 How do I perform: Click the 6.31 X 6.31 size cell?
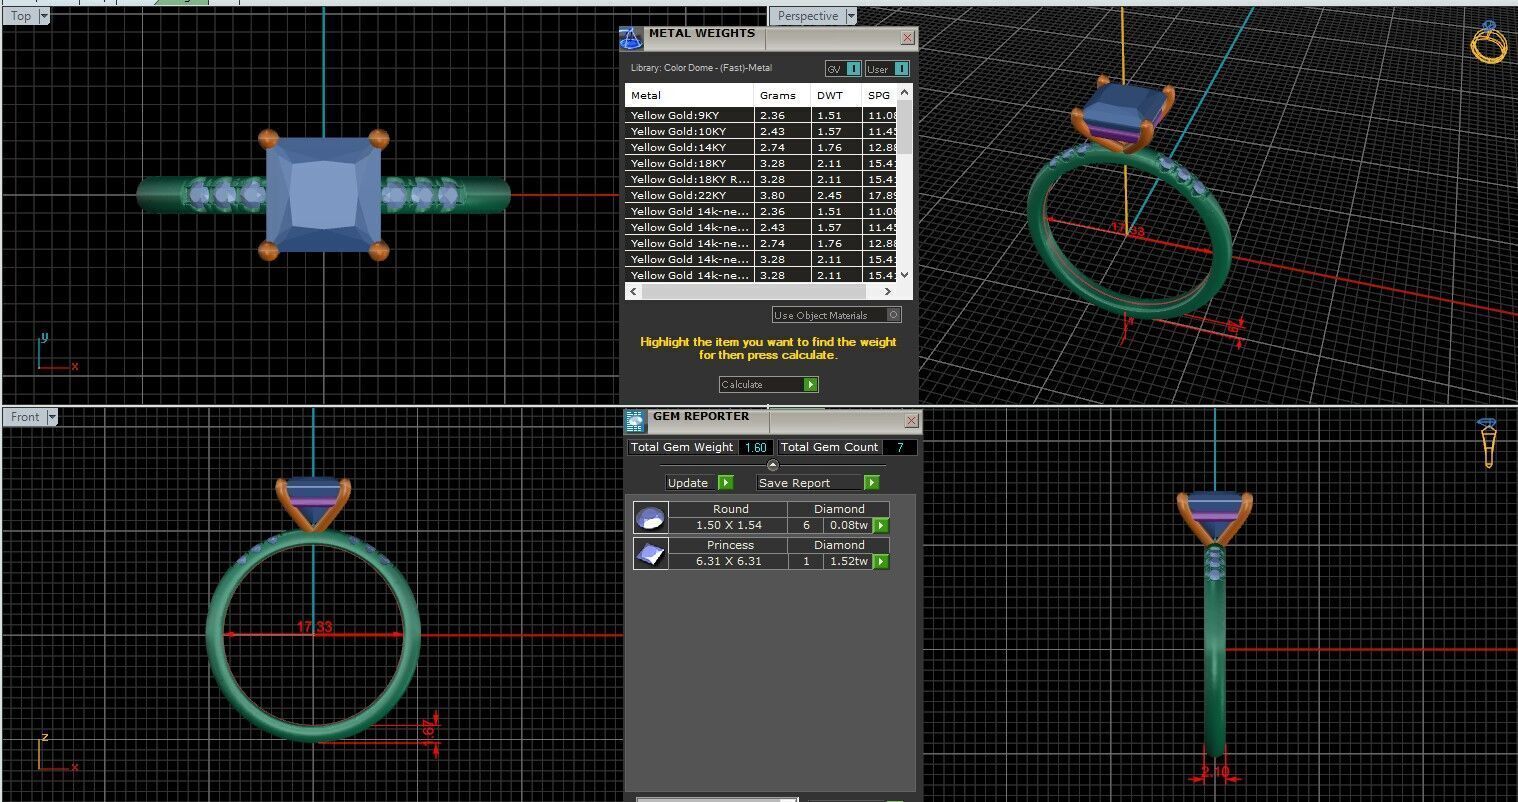pyautogui.click(x=728, y=561)
